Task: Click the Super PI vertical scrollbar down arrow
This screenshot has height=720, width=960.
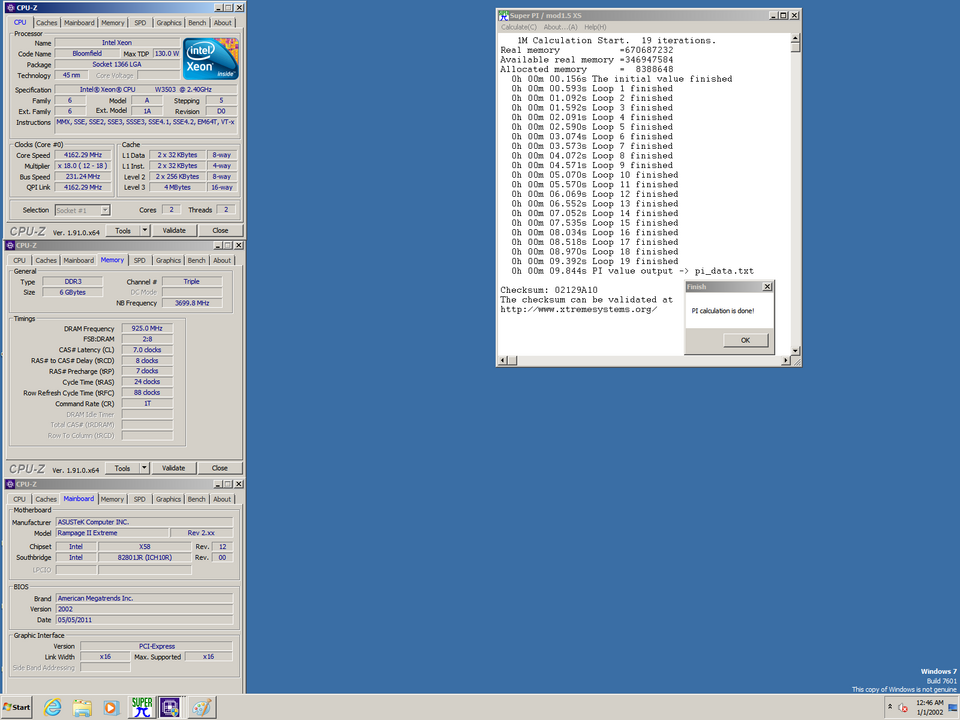Action: click(795, 351)
